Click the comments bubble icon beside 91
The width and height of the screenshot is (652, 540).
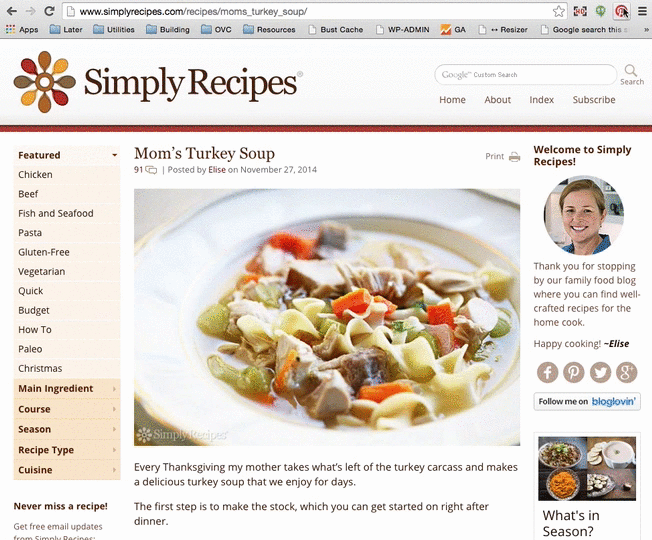(151, 170)
